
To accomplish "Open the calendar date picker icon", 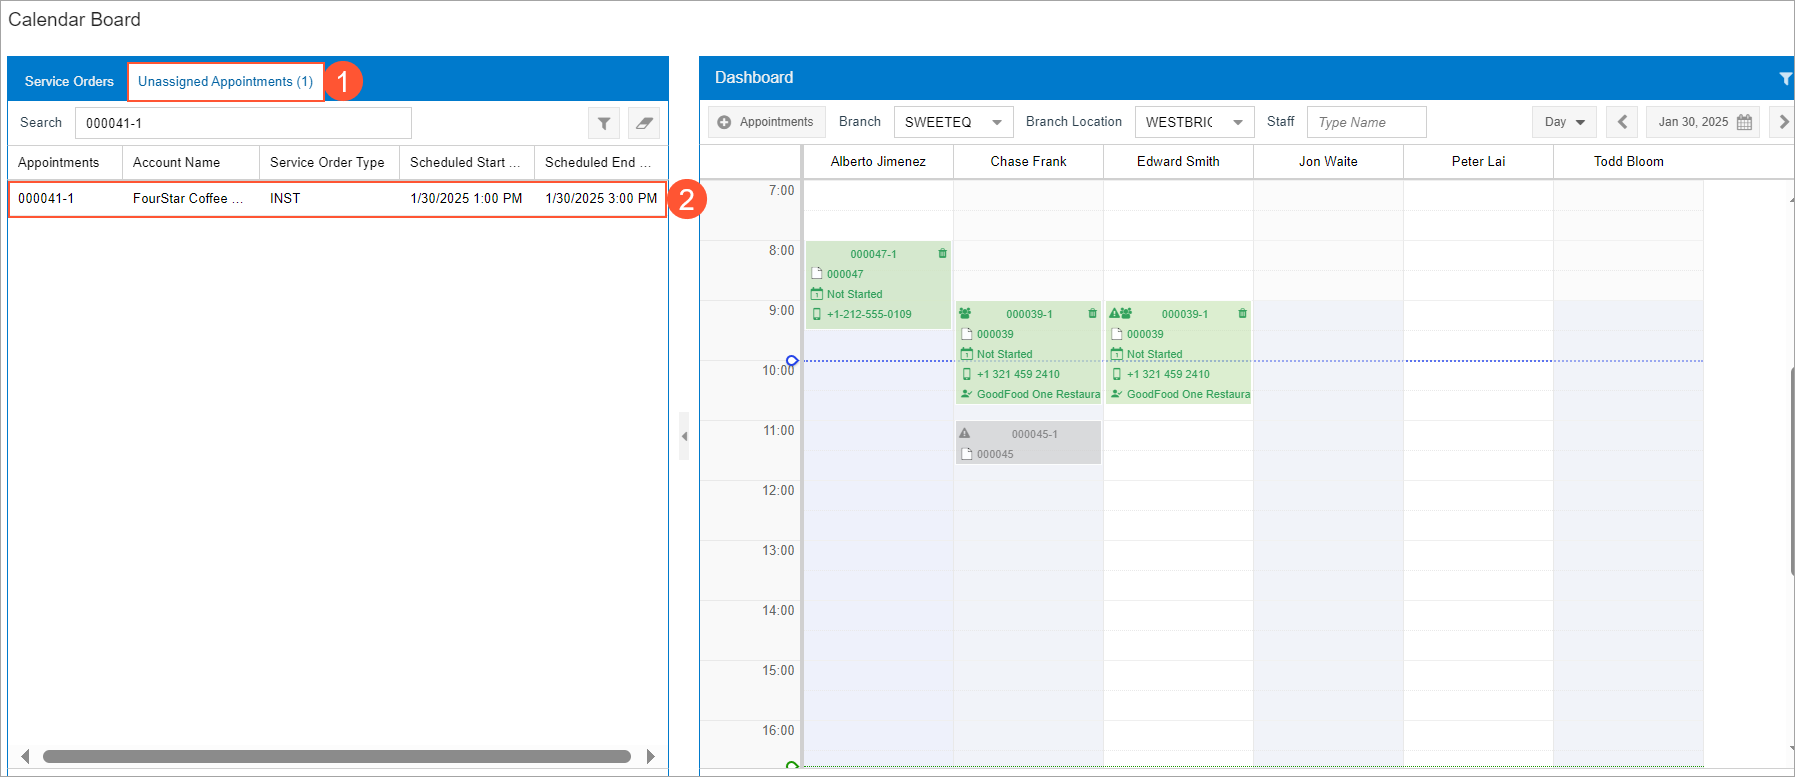I will tap(1744, 122).
